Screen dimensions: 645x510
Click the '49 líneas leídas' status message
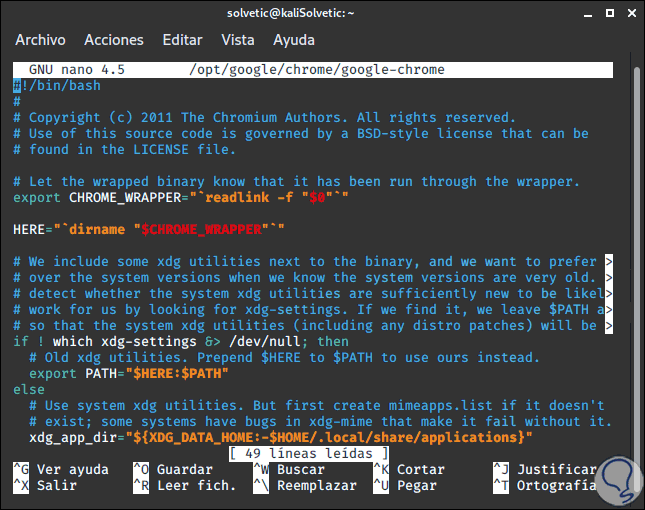coord(309,453)
